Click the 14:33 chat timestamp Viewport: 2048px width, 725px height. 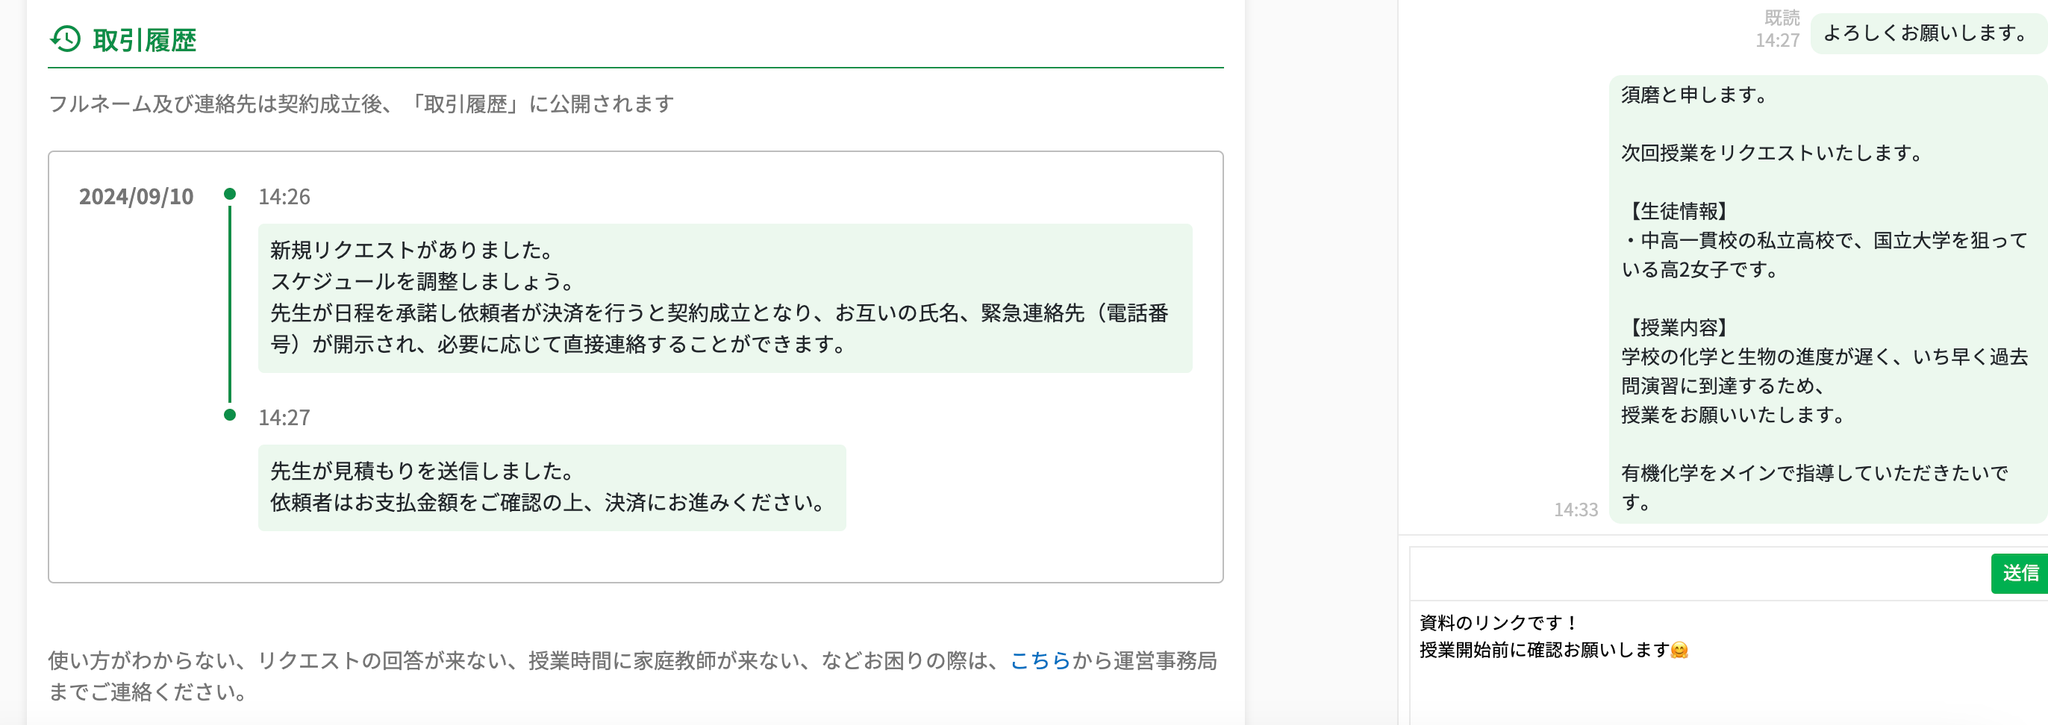click(1575, 510)
